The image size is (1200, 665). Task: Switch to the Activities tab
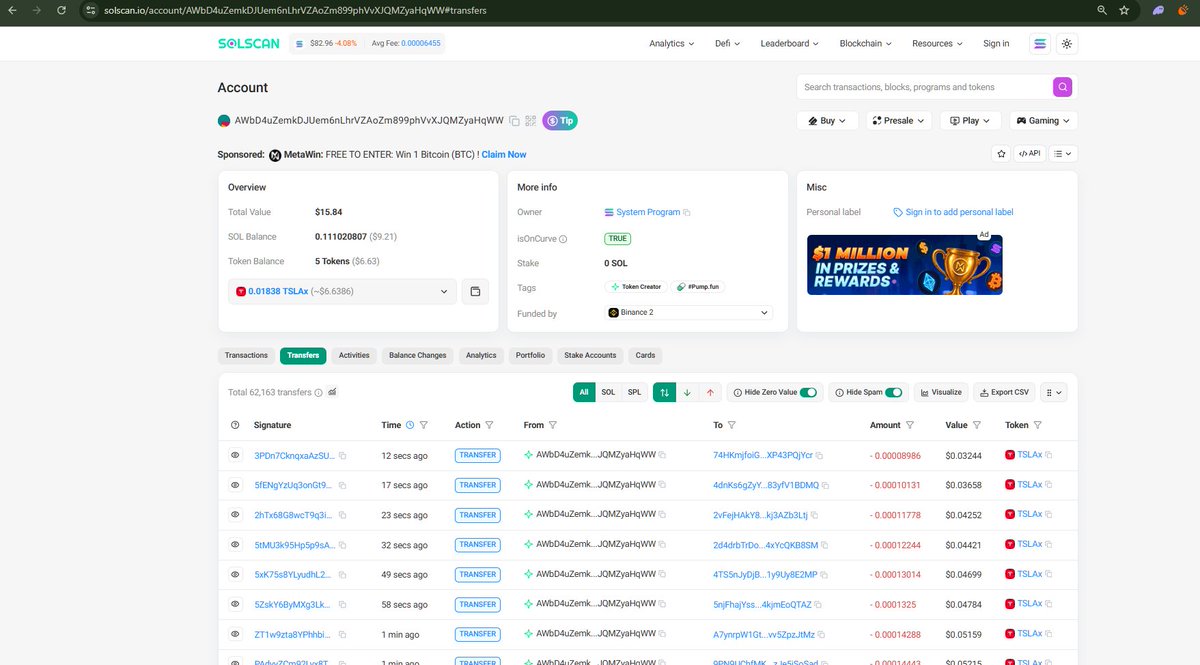pyautogui.click(x=354, y=355)
